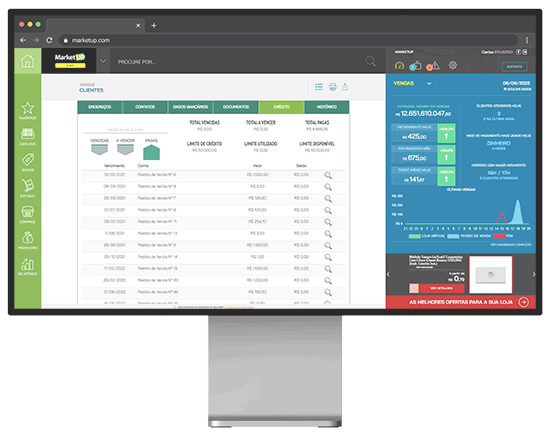
Task: Click the Faturamento Hoje up-arrow indicator
Action: click(447, 133)
